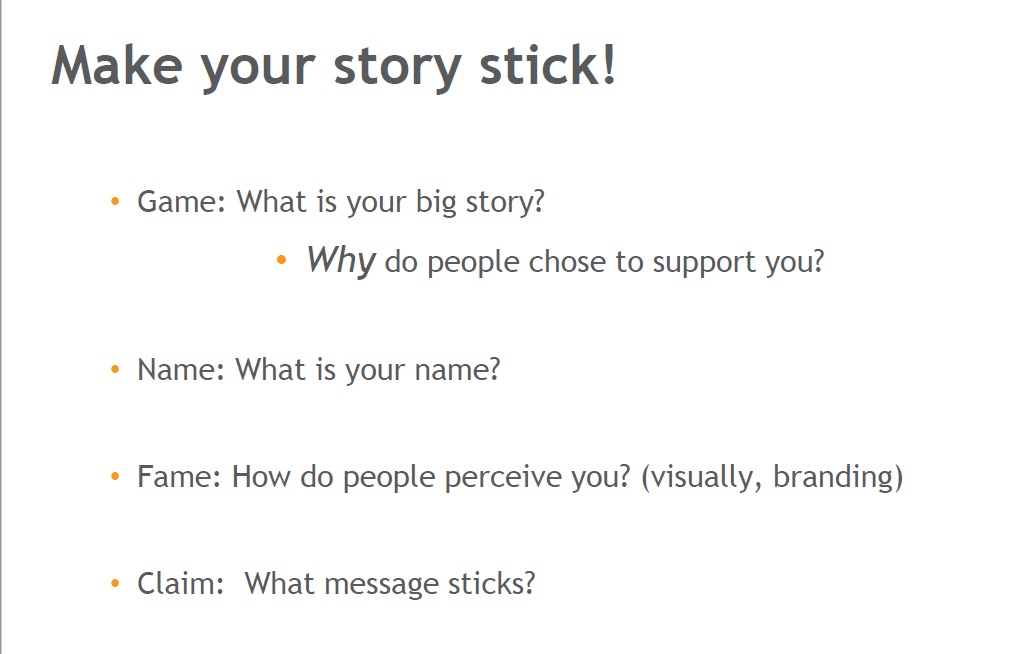Click the orange bullet before 'Why'
This screenshot has height=654, width=1034.
pyautogui.click(x=282, y=260)
